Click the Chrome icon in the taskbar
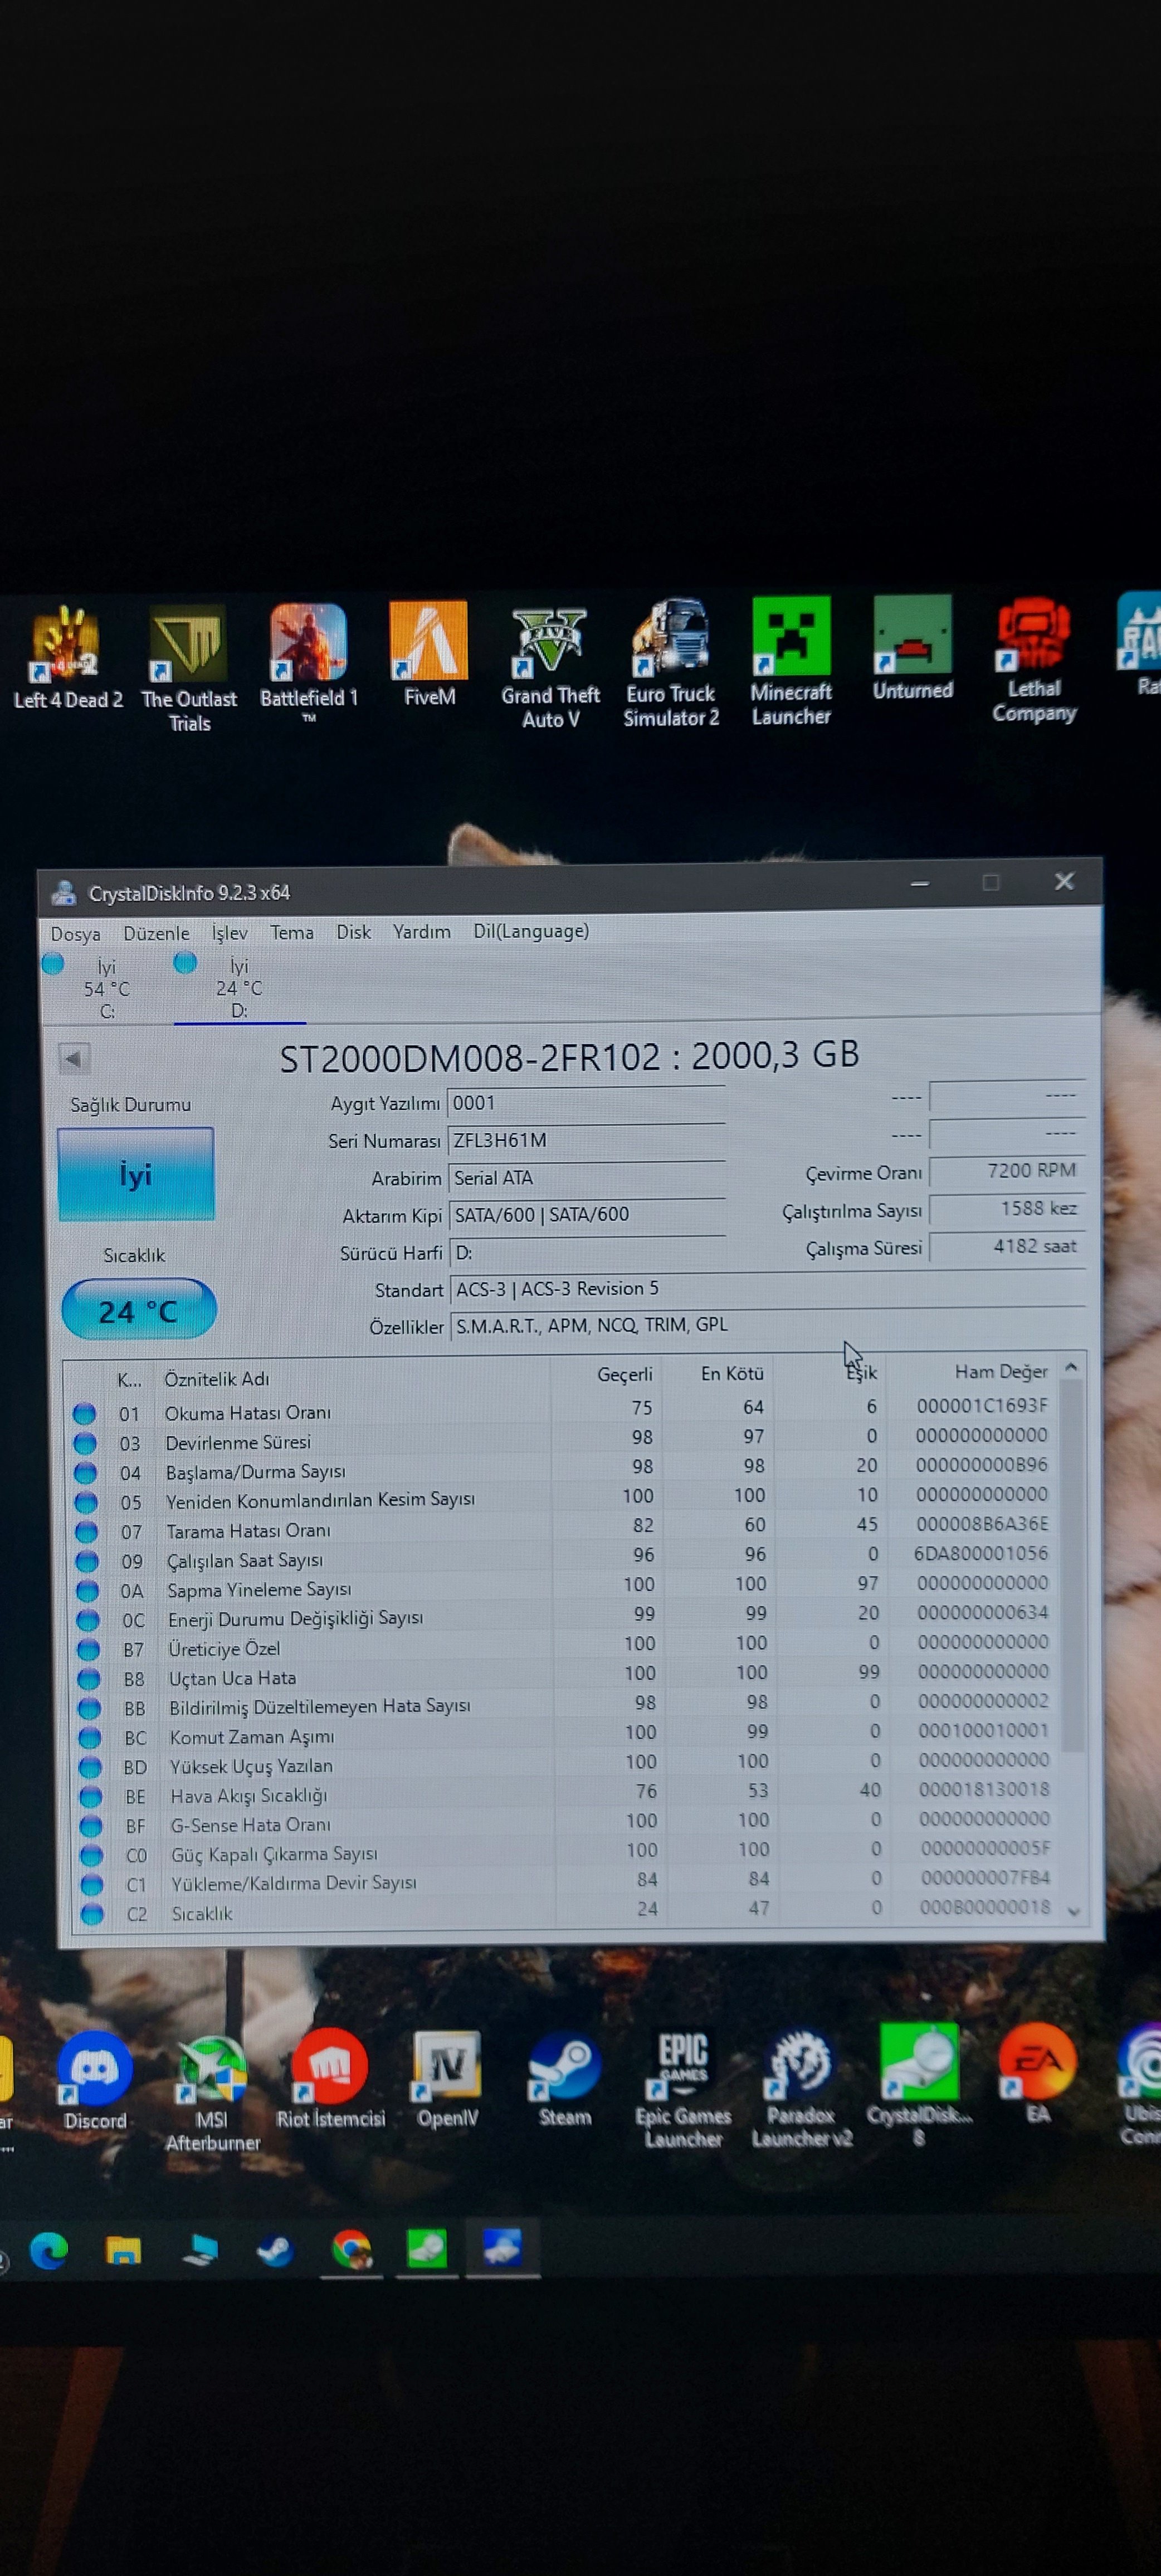 click(x=351, y=2250)
